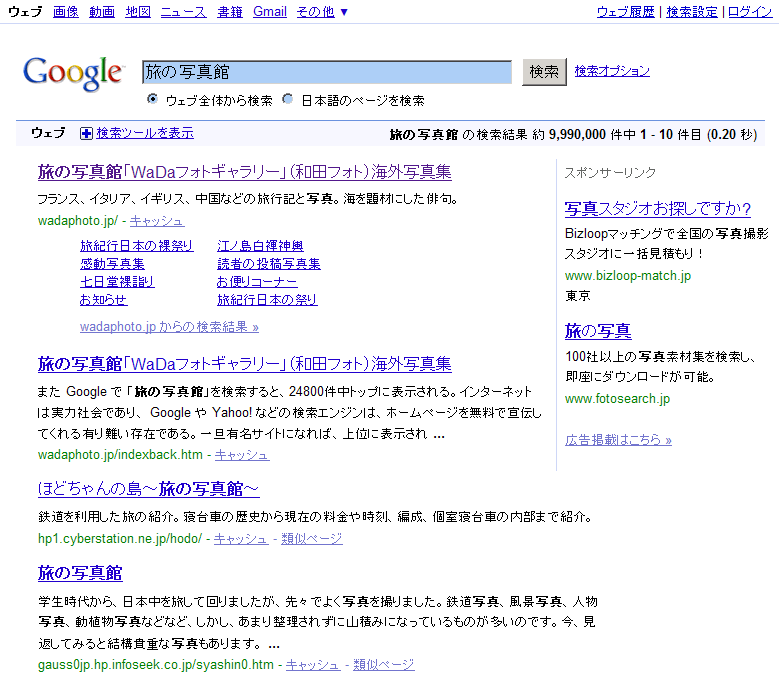Select 日本語のページを検索 radio button
The height and width of the screenshot is (680, 779).
[x=288, y=99]
